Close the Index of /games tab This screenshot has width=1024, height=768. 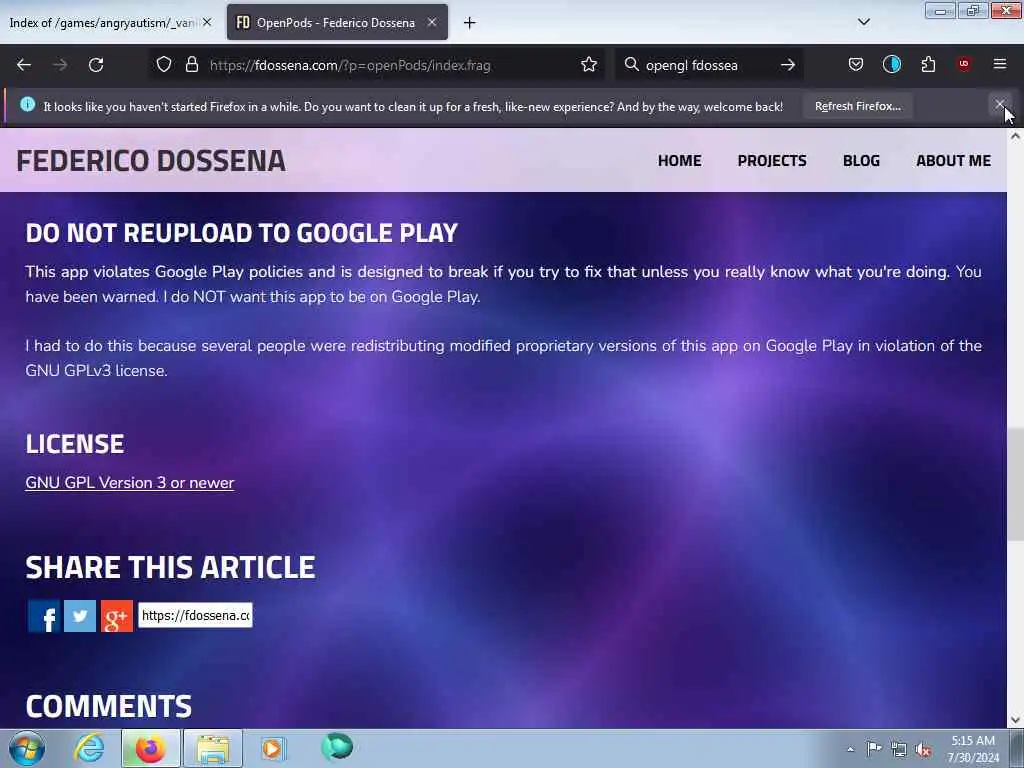207,22
